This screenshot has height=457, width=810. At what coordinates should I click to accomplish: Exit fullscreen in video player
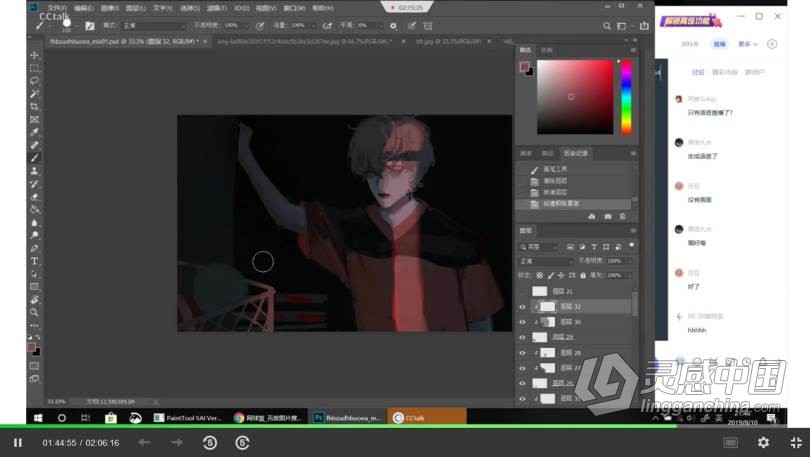[796, 443]
